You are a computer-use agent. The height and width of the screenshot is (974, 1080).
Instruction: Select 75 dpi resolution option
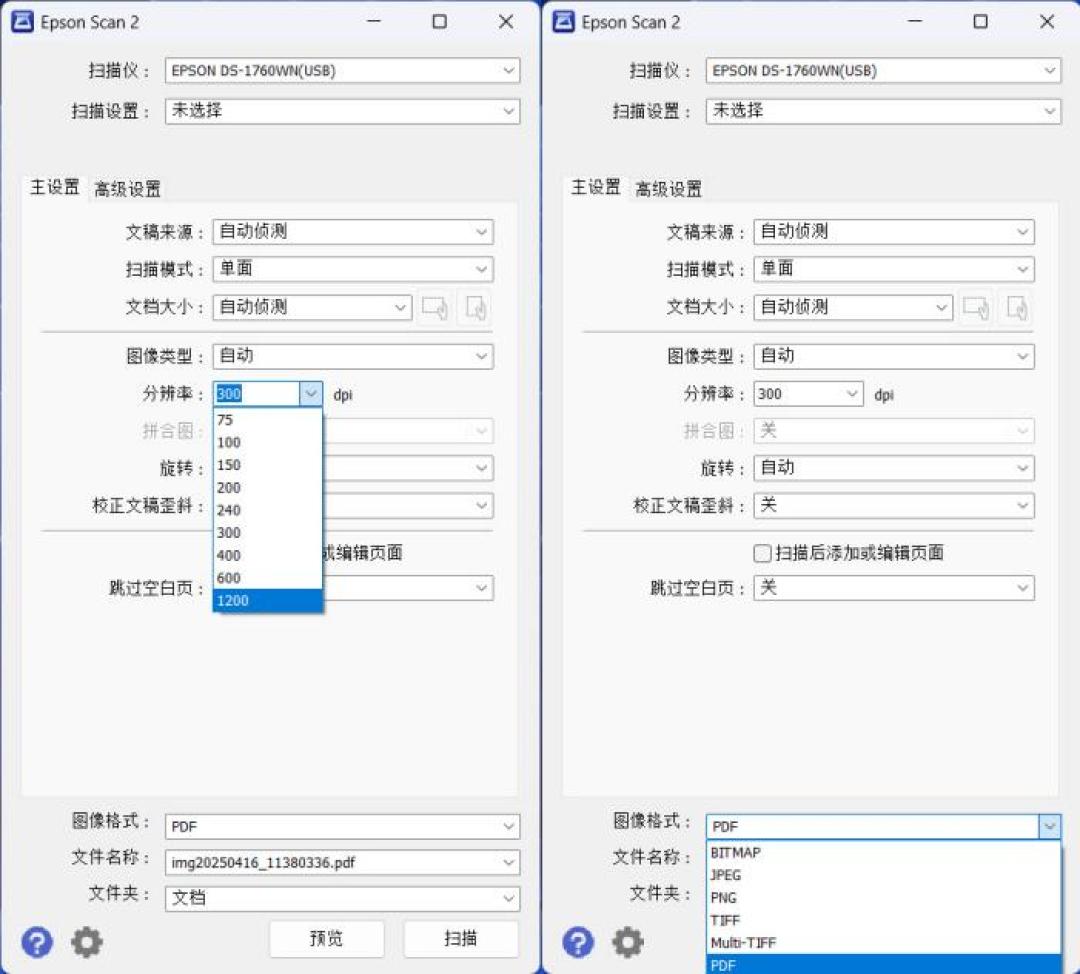click(268, 420)
